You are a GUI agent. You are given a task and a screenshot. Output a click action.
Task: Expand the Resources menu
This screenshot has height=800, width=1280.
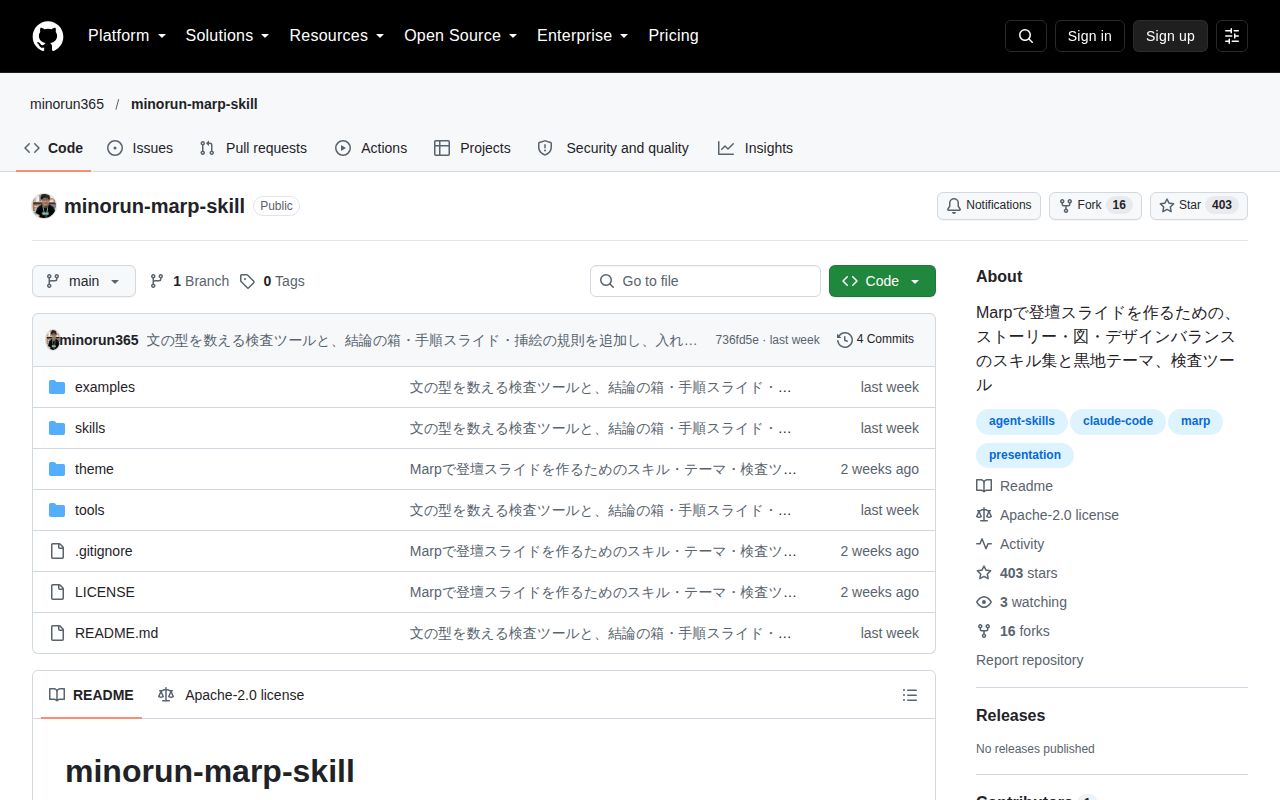point(337,36)
